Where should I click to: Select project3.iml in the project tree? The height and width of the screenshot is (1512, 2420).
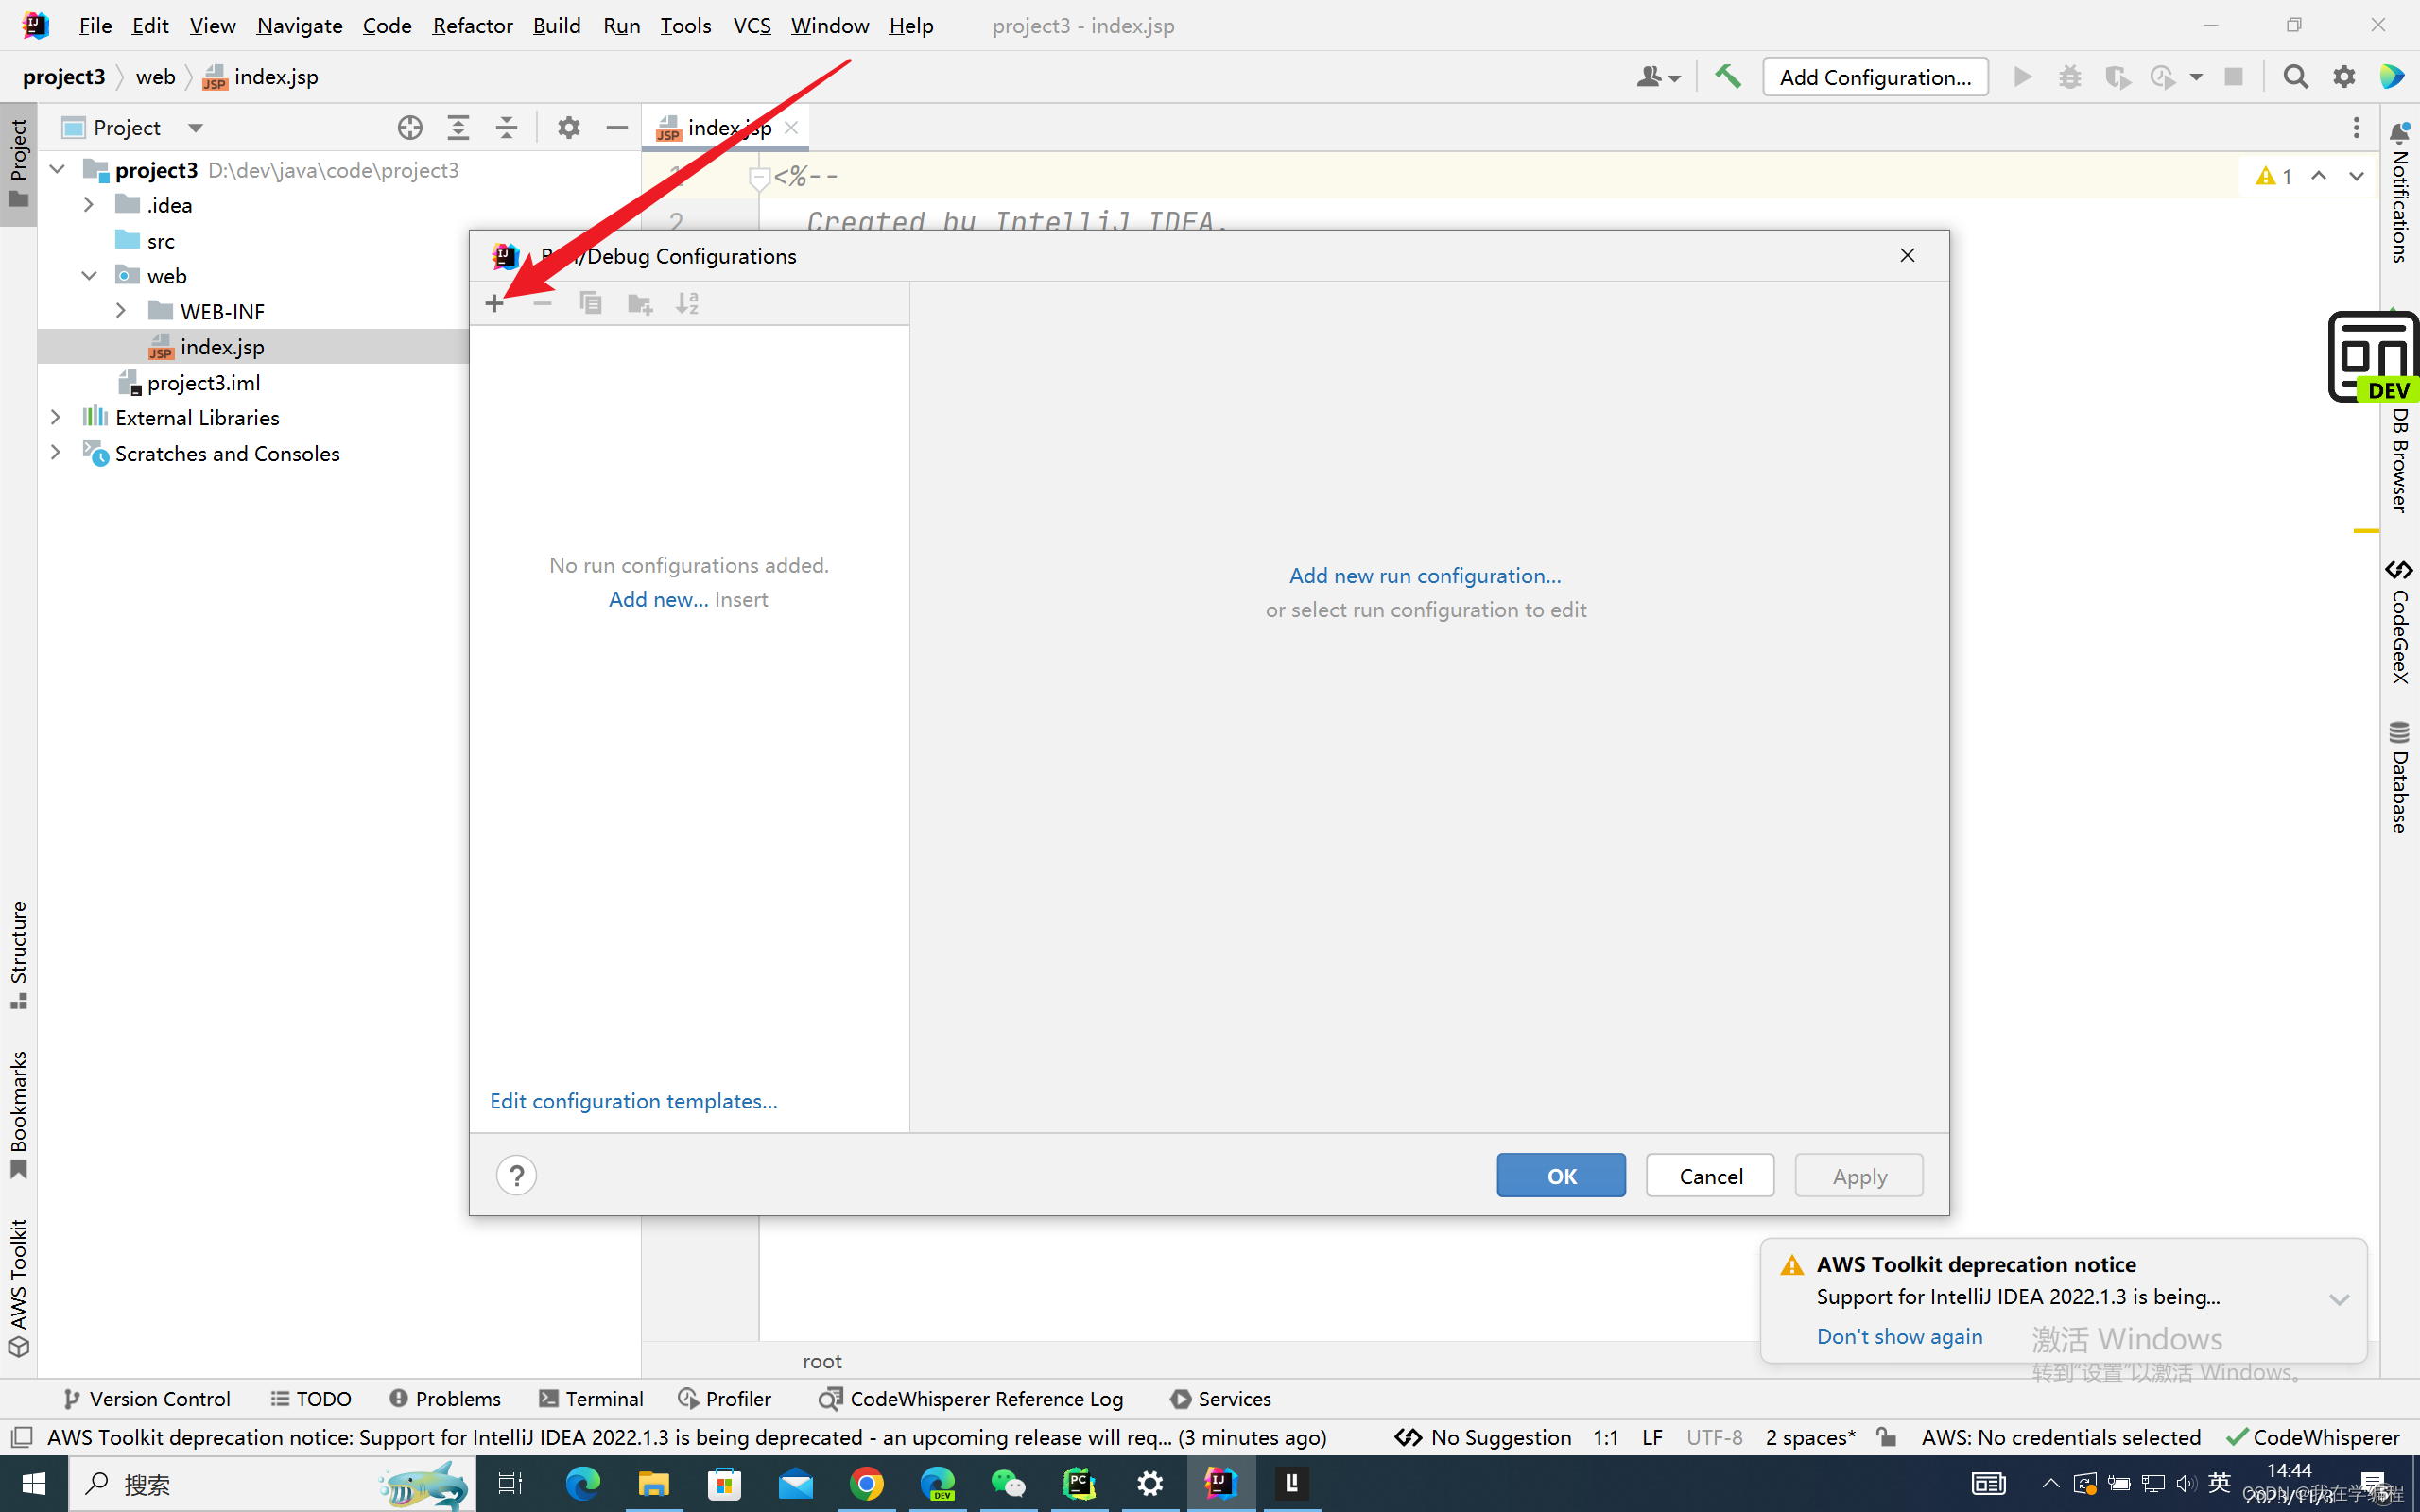[x=203, y=382]
